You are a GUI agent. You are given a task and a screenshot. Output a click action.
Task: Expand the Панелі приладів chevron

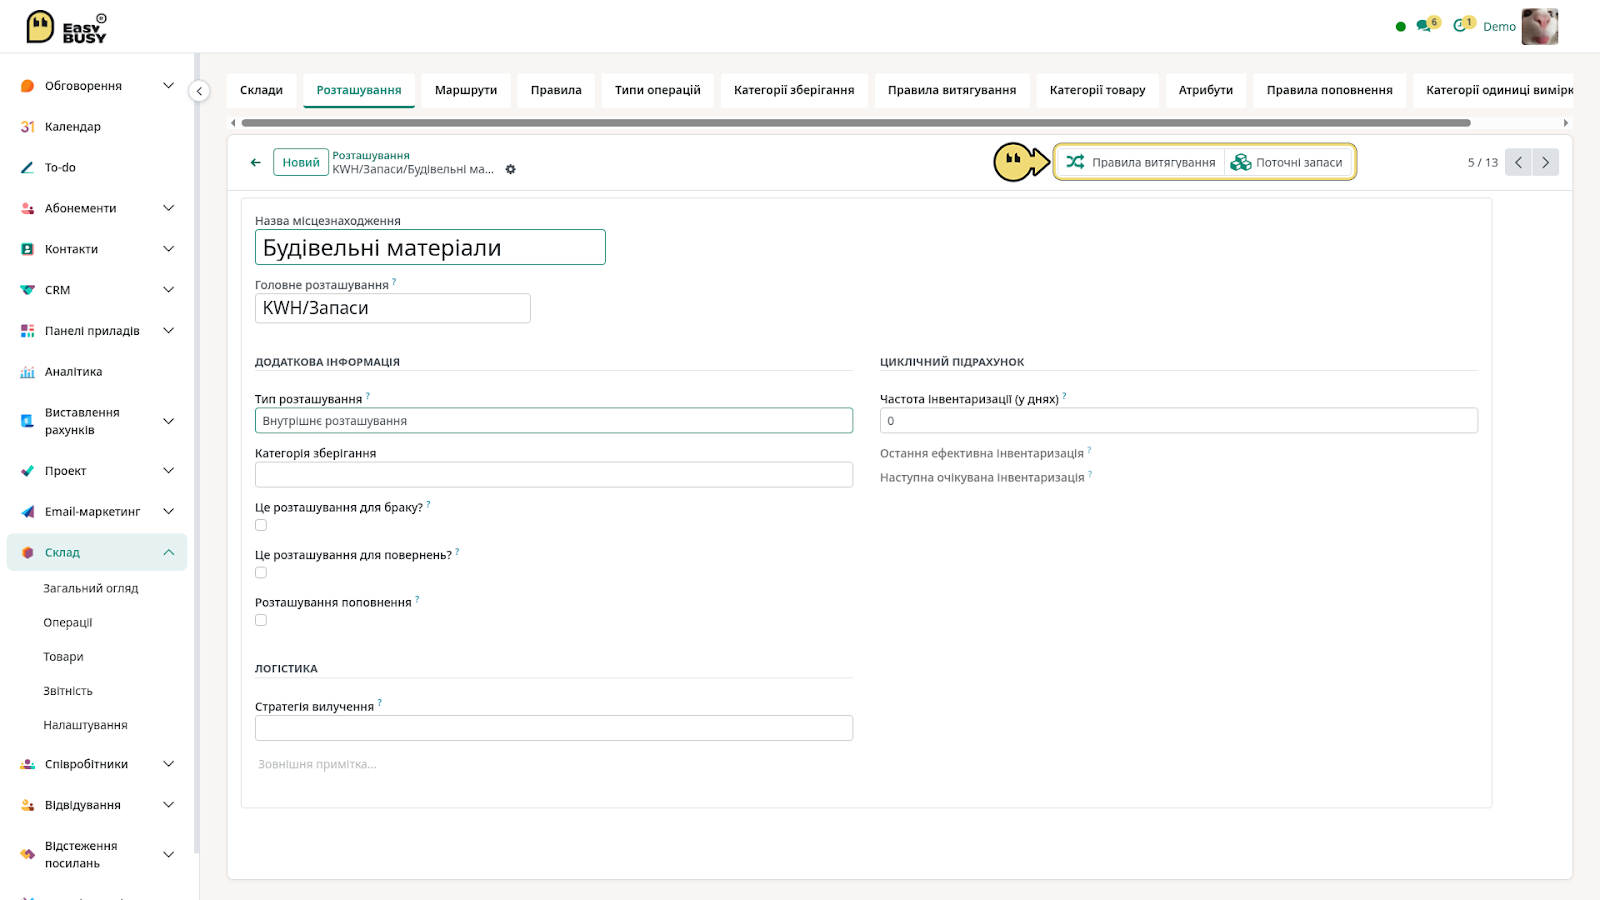[169, 331]
